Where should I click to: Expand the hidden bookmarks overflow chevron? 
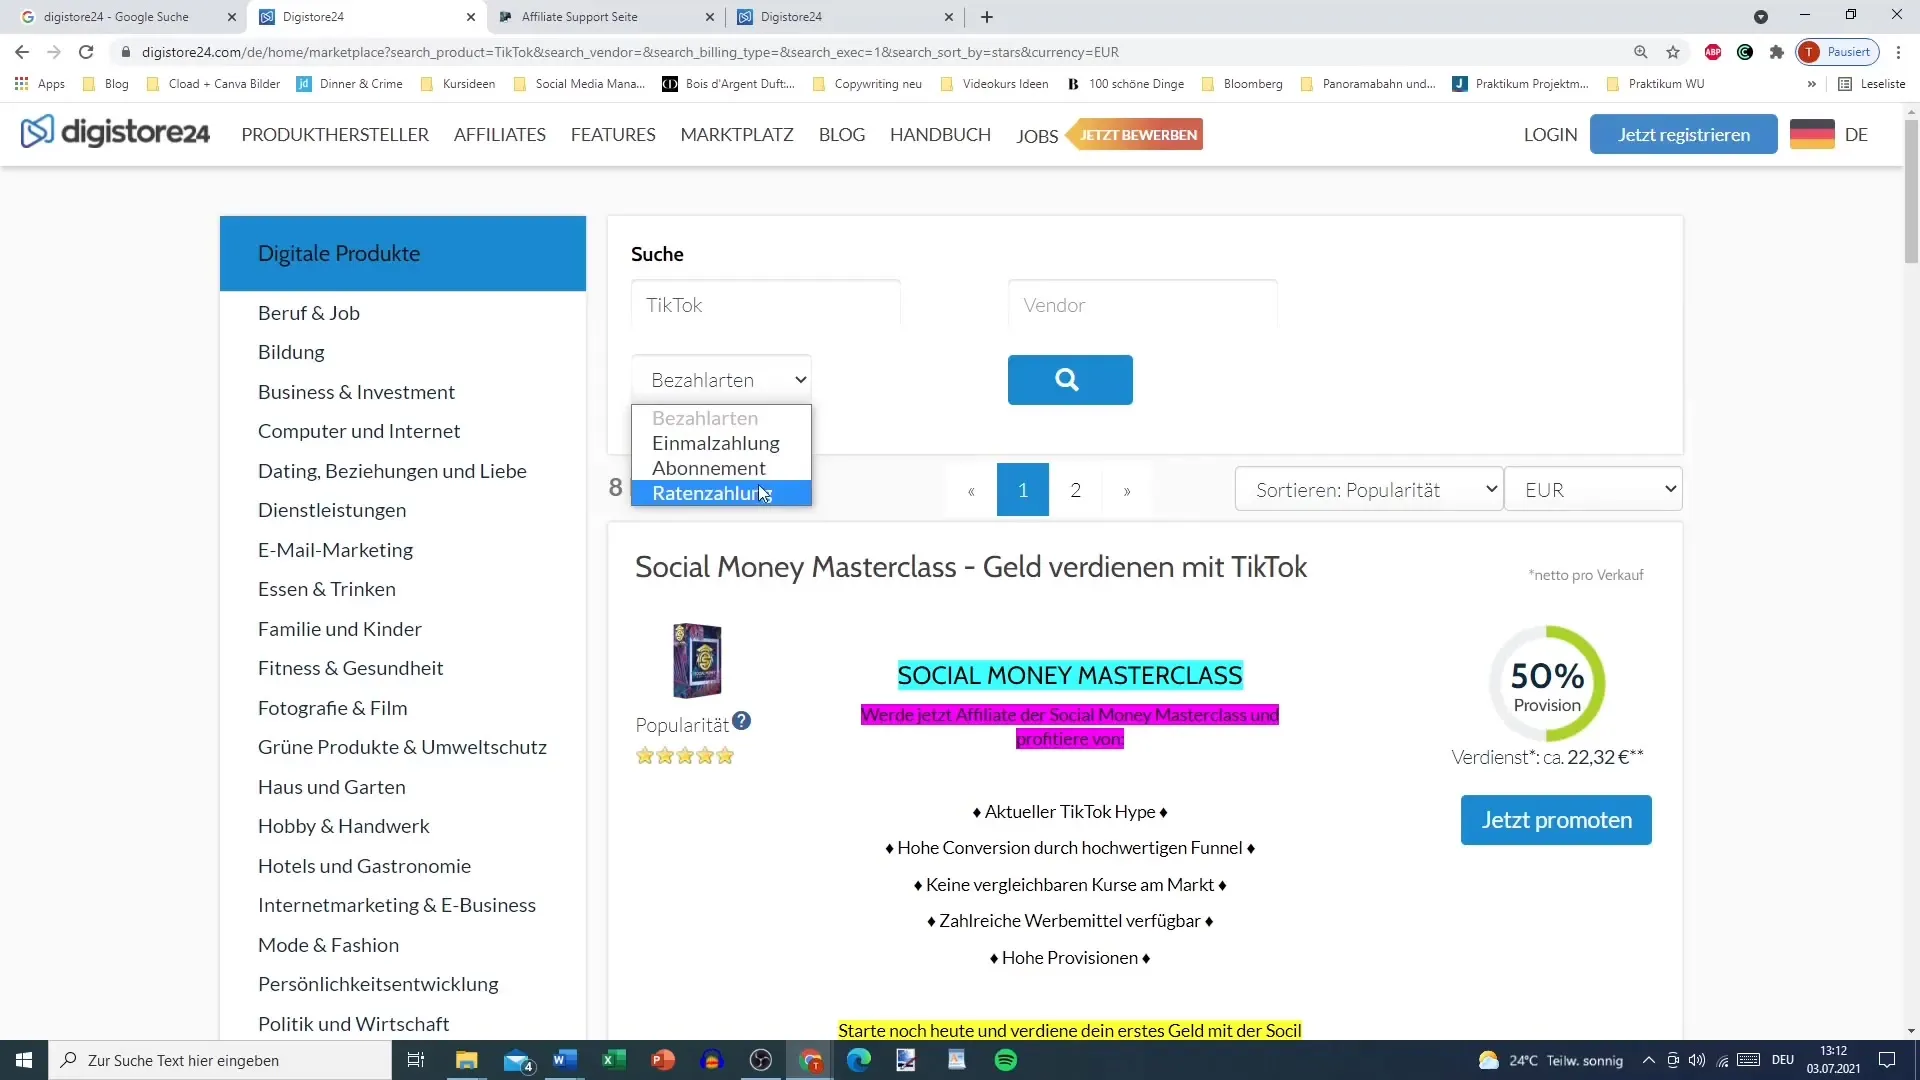1812,84
